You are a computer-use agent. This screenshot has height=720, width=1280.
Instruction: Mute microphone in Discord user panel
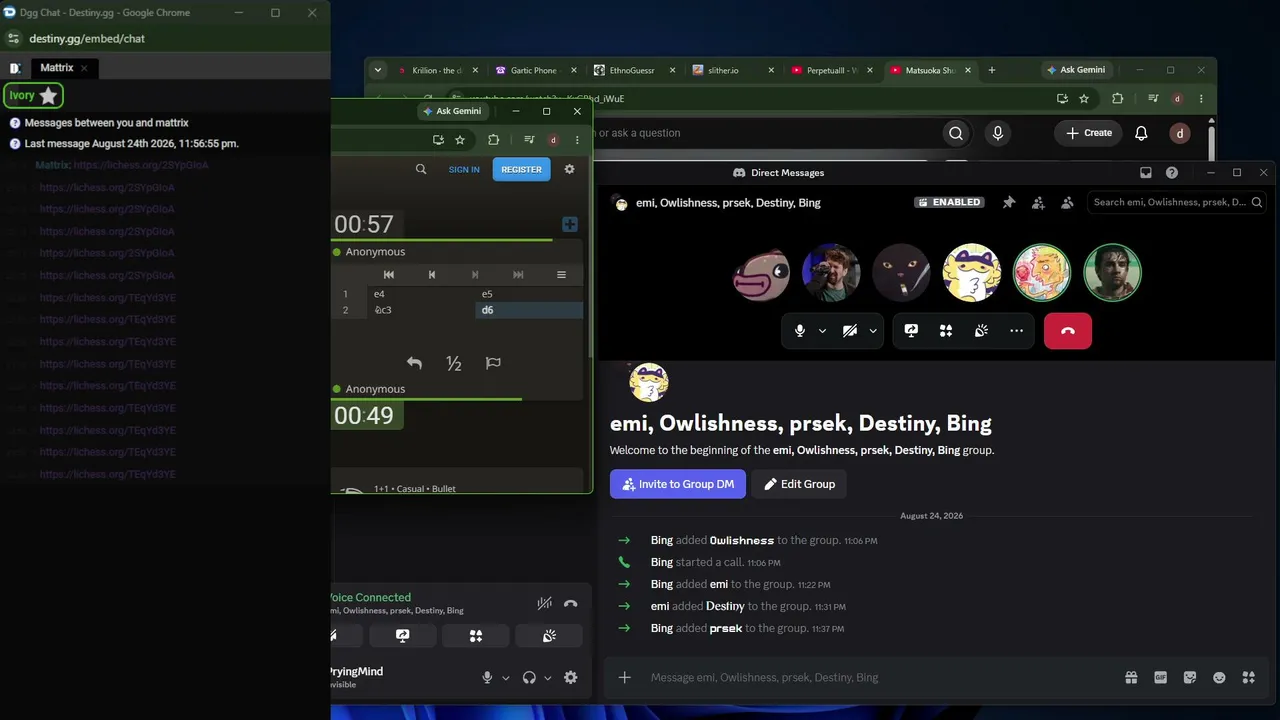(487, 677)
